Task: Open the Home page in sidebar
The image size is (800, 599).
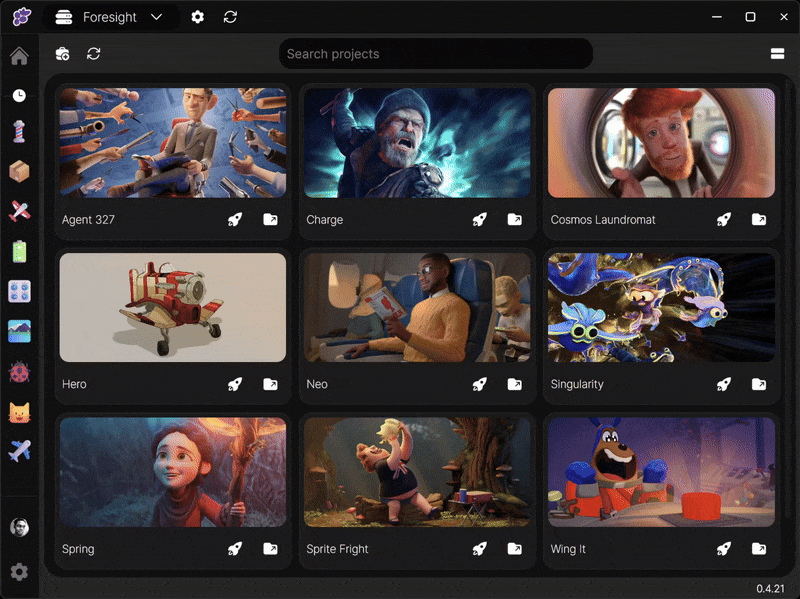Action: (19, 56)
